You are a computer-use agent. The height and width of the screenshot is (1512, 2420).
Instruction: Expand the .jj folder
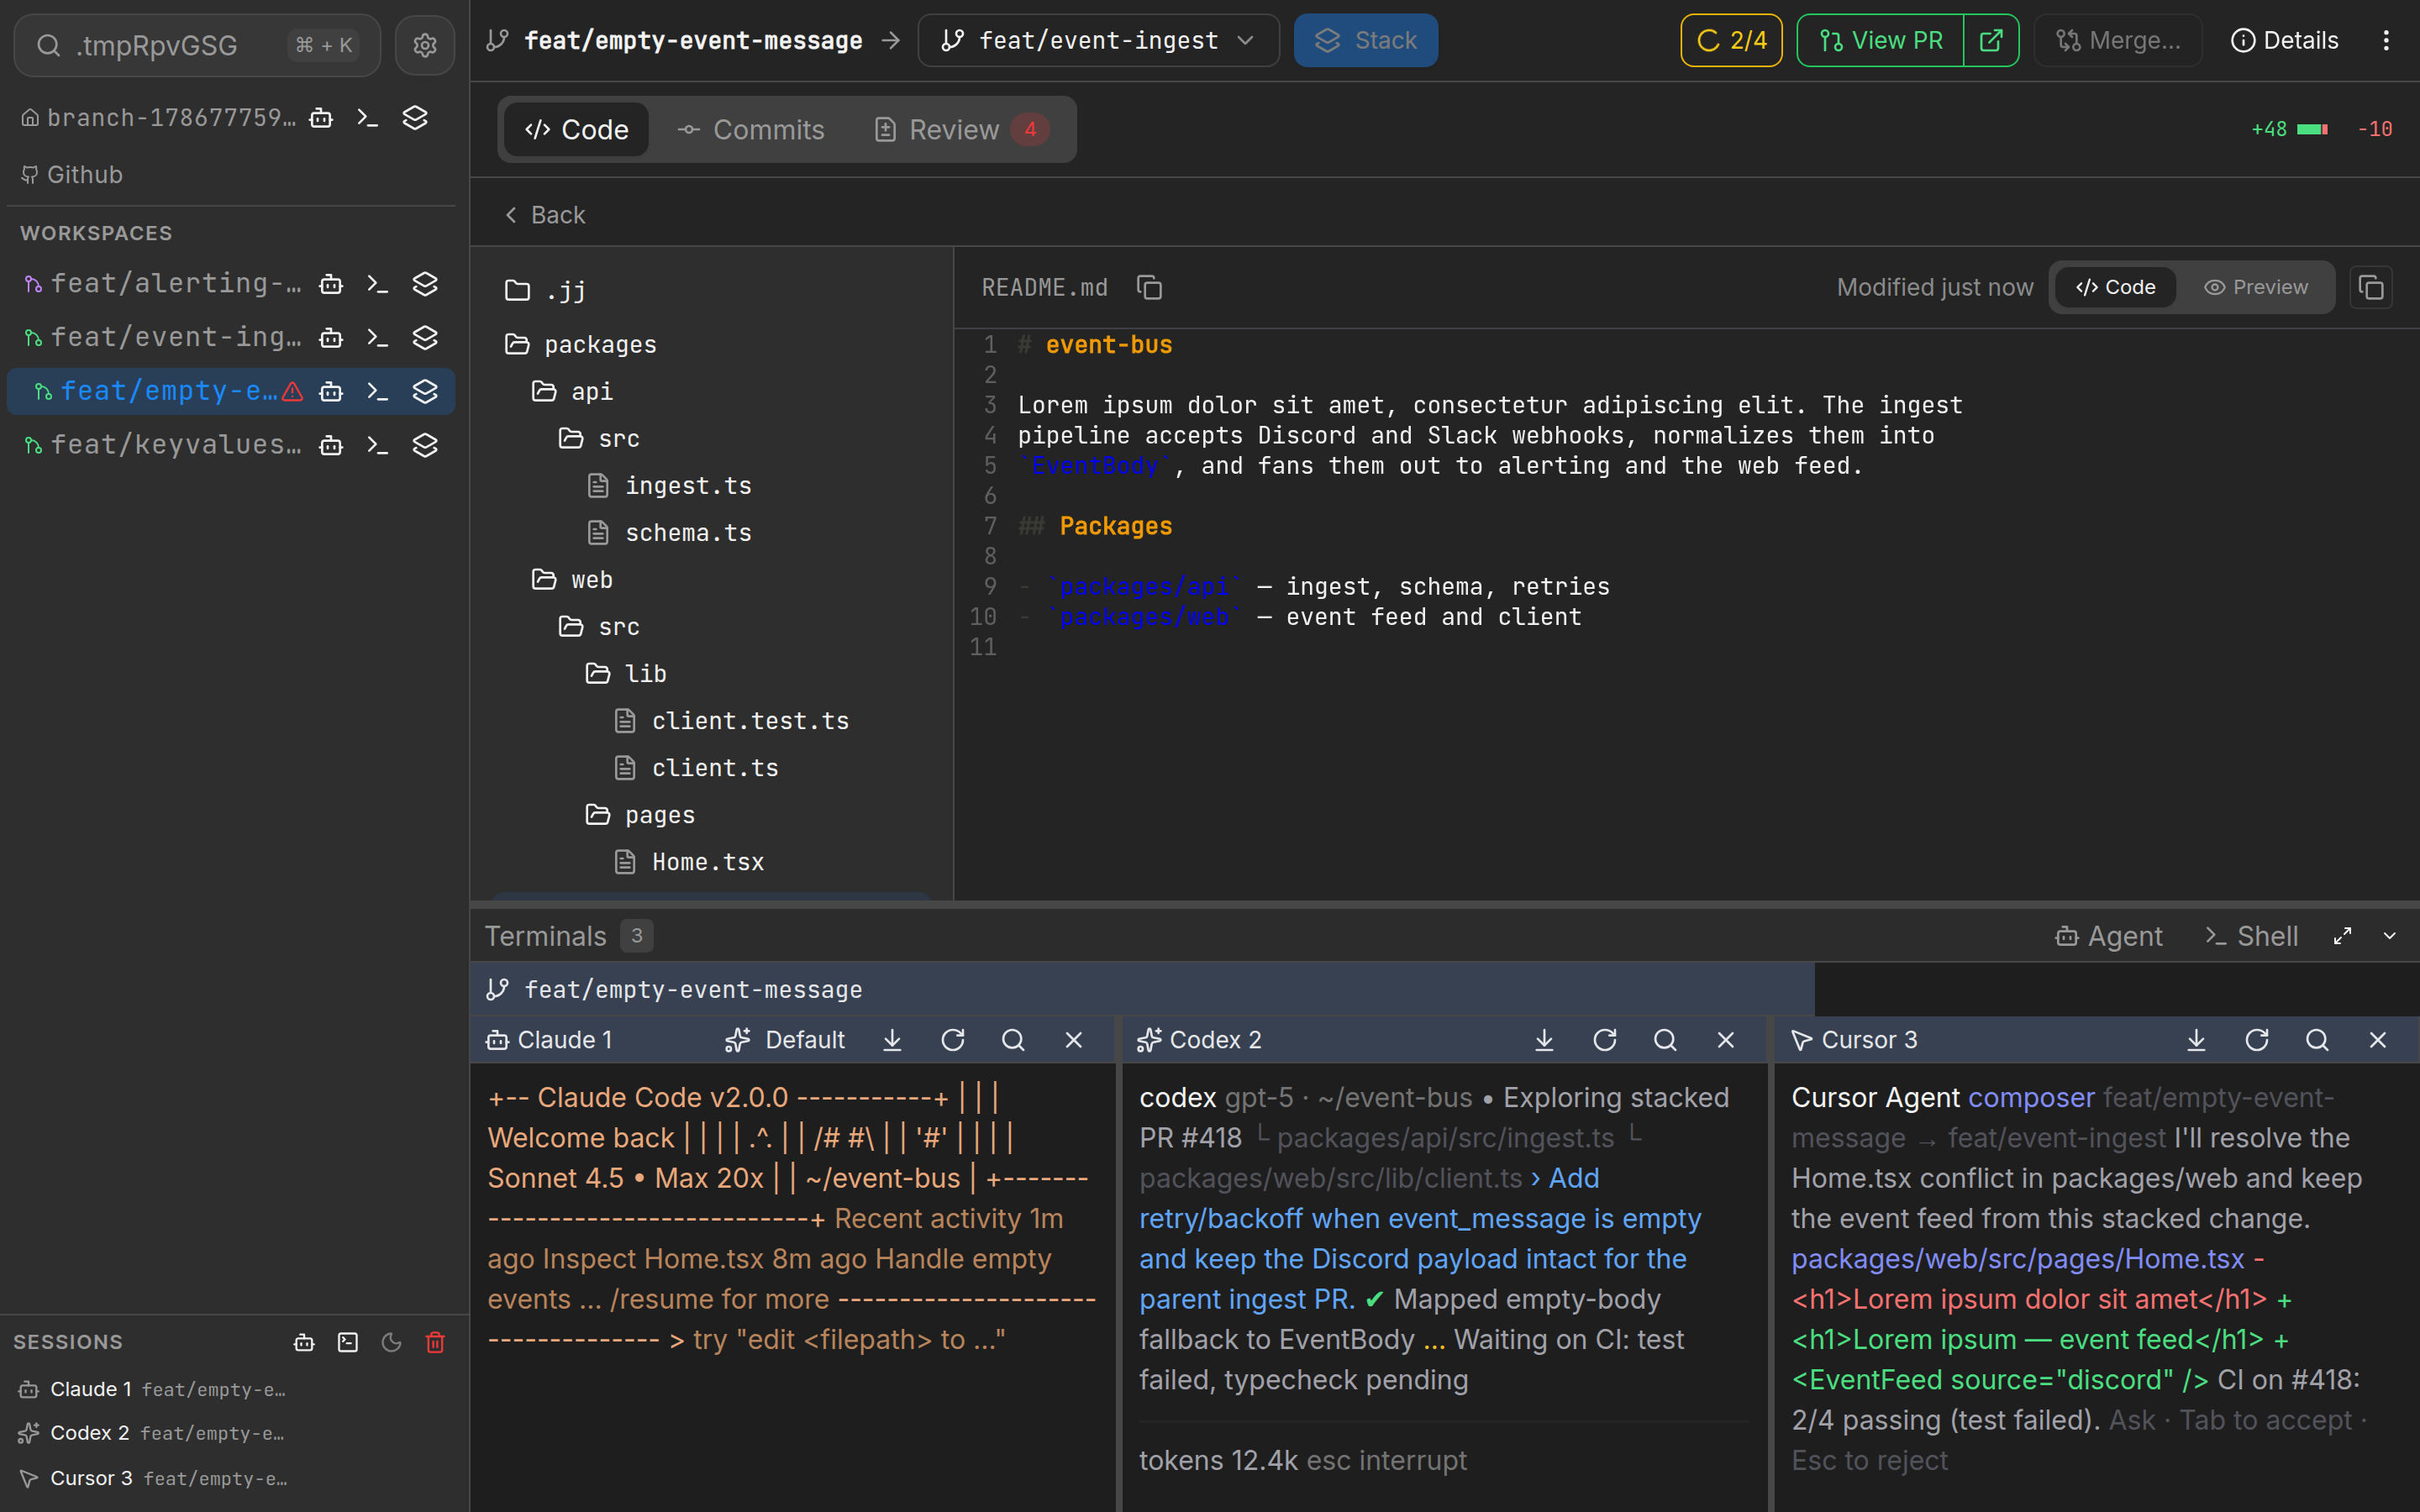point(546,291)
